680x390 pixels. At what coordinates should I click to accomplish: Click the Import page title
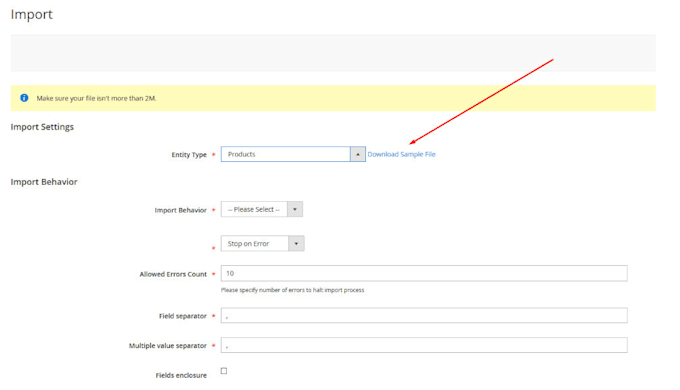pos(31,14)
